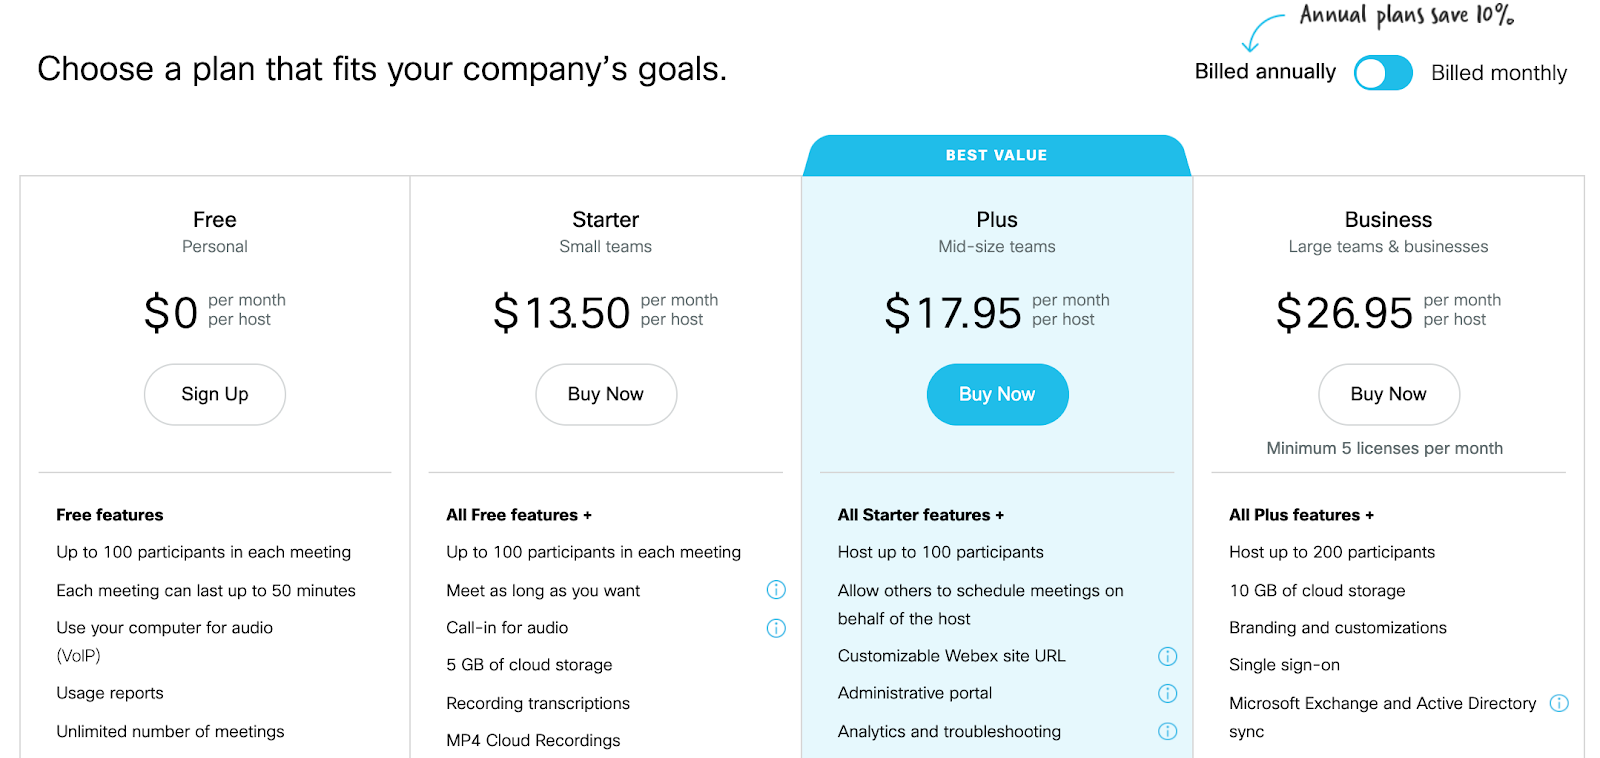
Task: Select the Billed annually label
Action: tap(1265, 72)
